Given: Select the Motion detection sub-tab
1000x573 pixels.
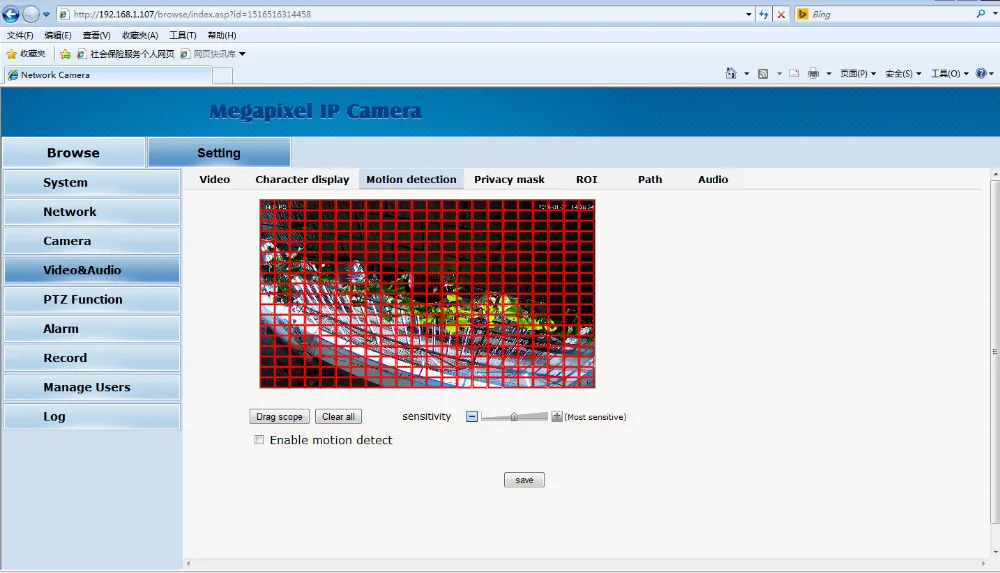Looking at the screenshot, I should coord(411,179).
